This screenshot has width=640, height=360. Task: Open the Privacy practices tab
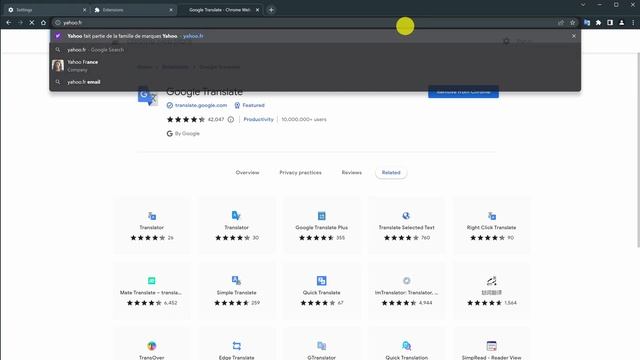point(300,173)
